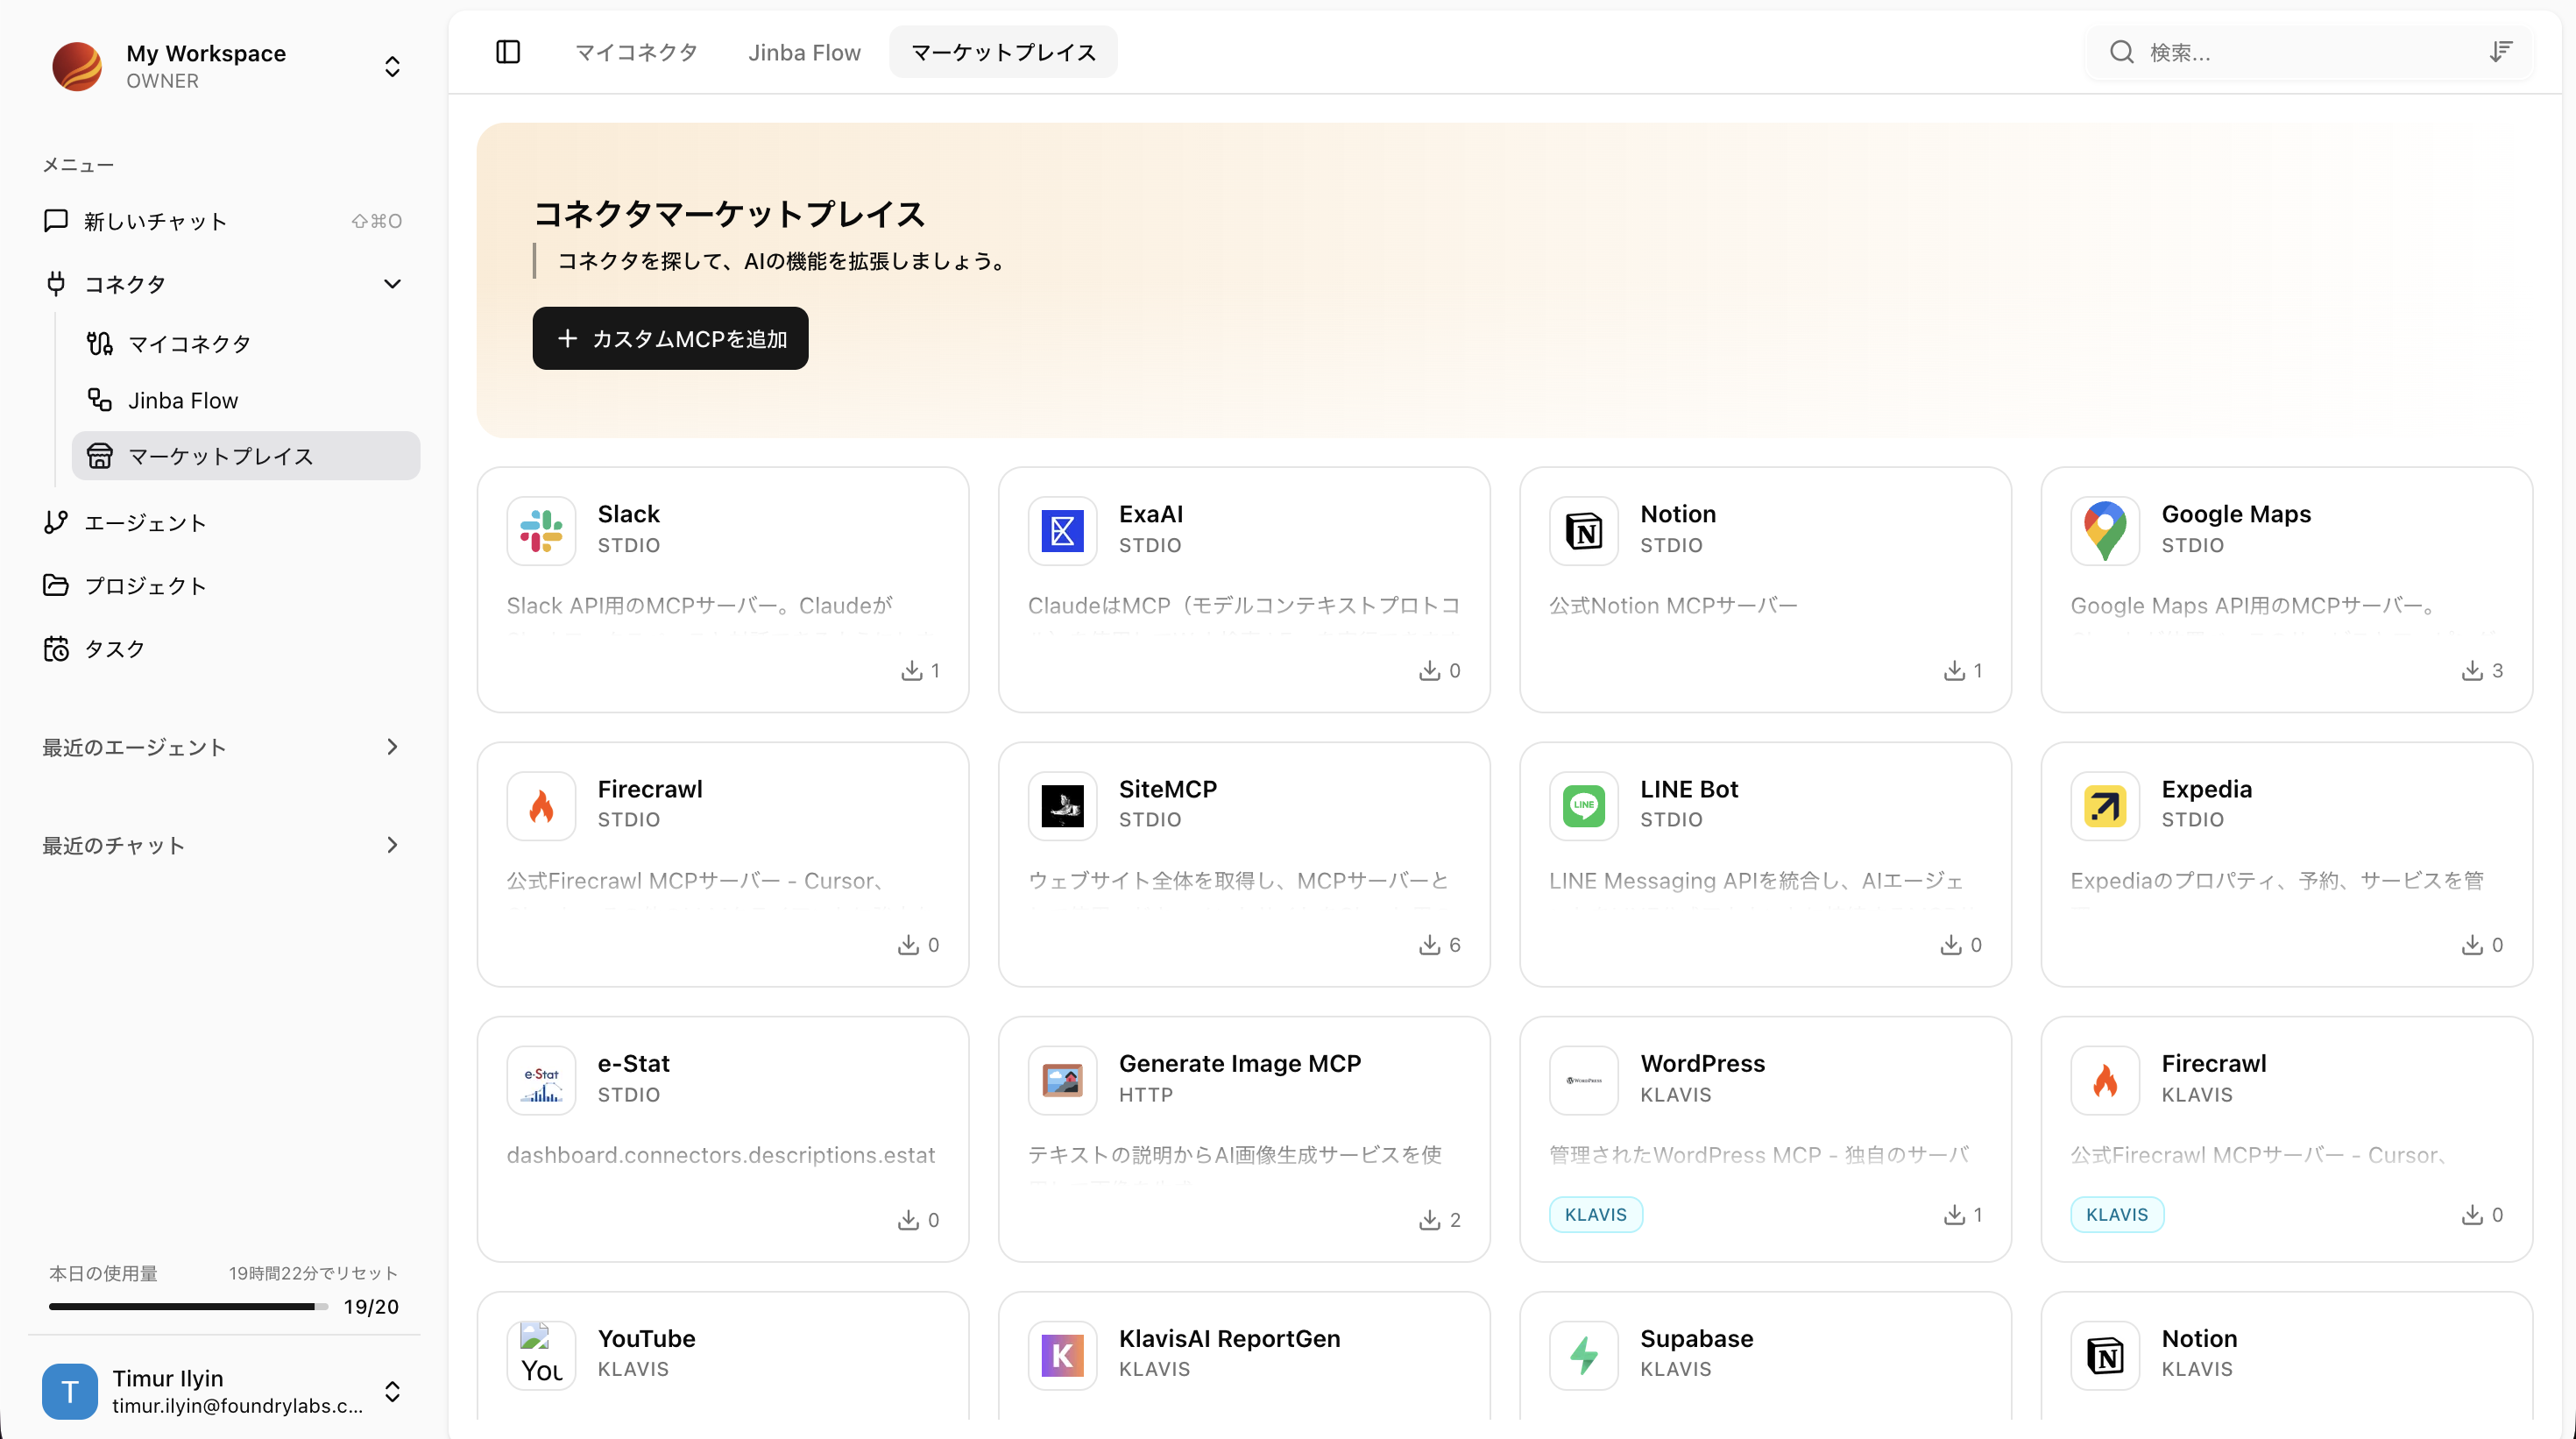The height and width of the screenshot is (1439, 2576).
Task: Focus the 検索 search input field
Action: [2309, 52]
